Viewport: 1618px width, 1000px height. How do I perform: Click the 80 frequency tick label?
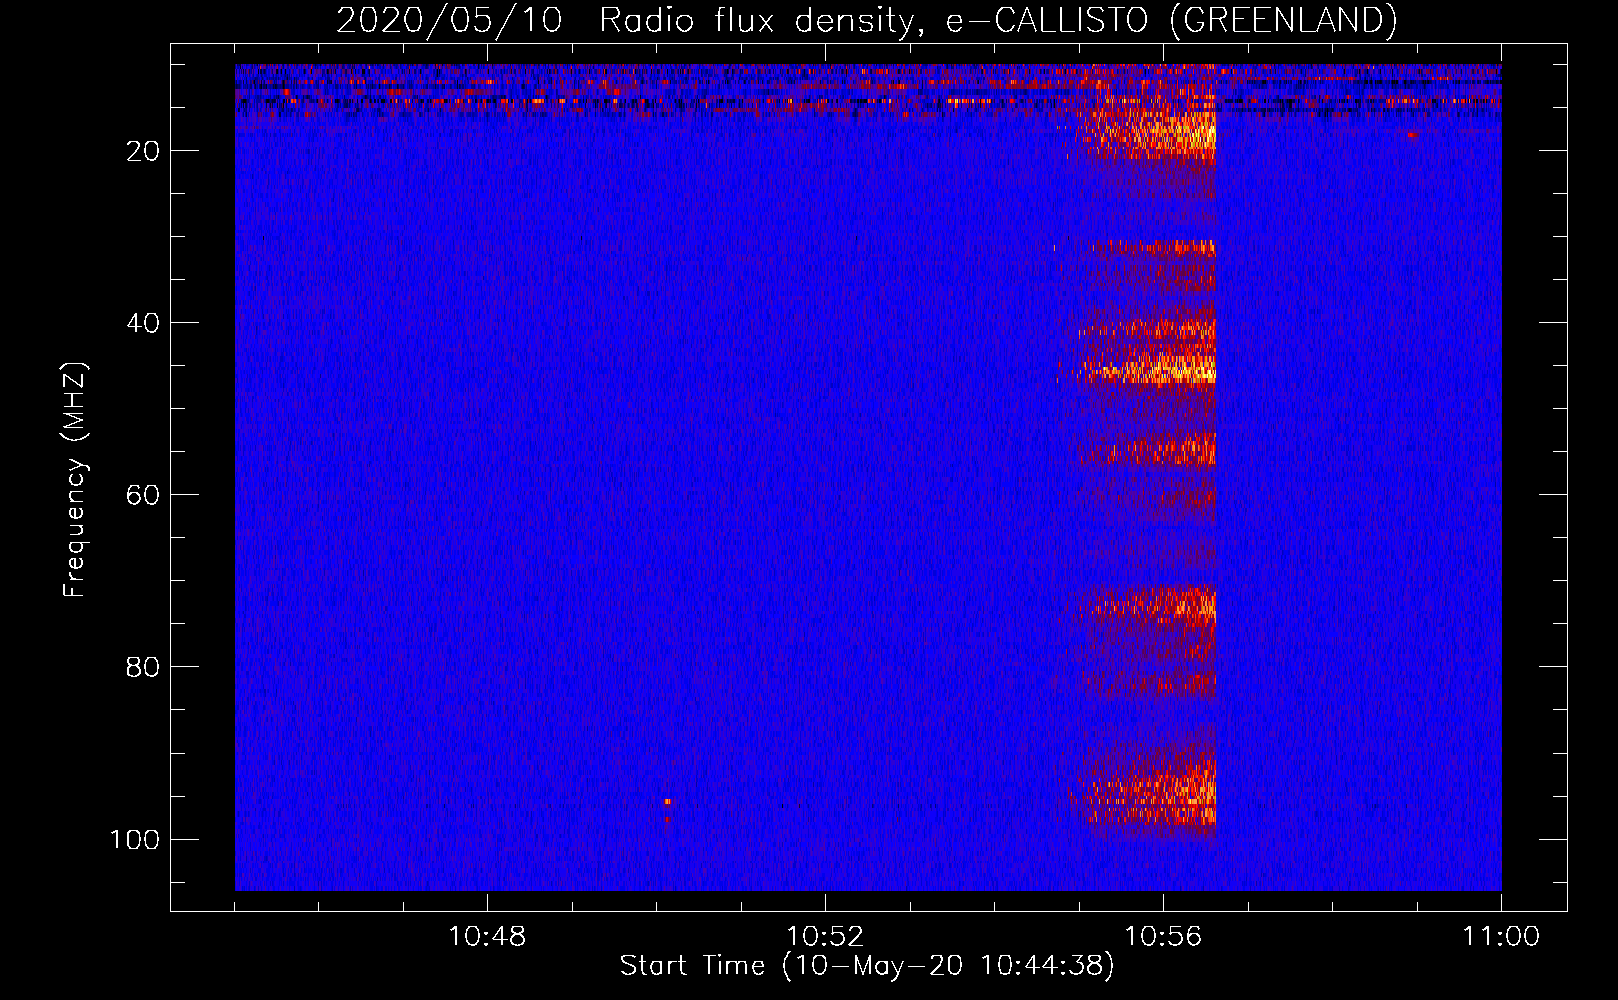click(x=143, y=667)
